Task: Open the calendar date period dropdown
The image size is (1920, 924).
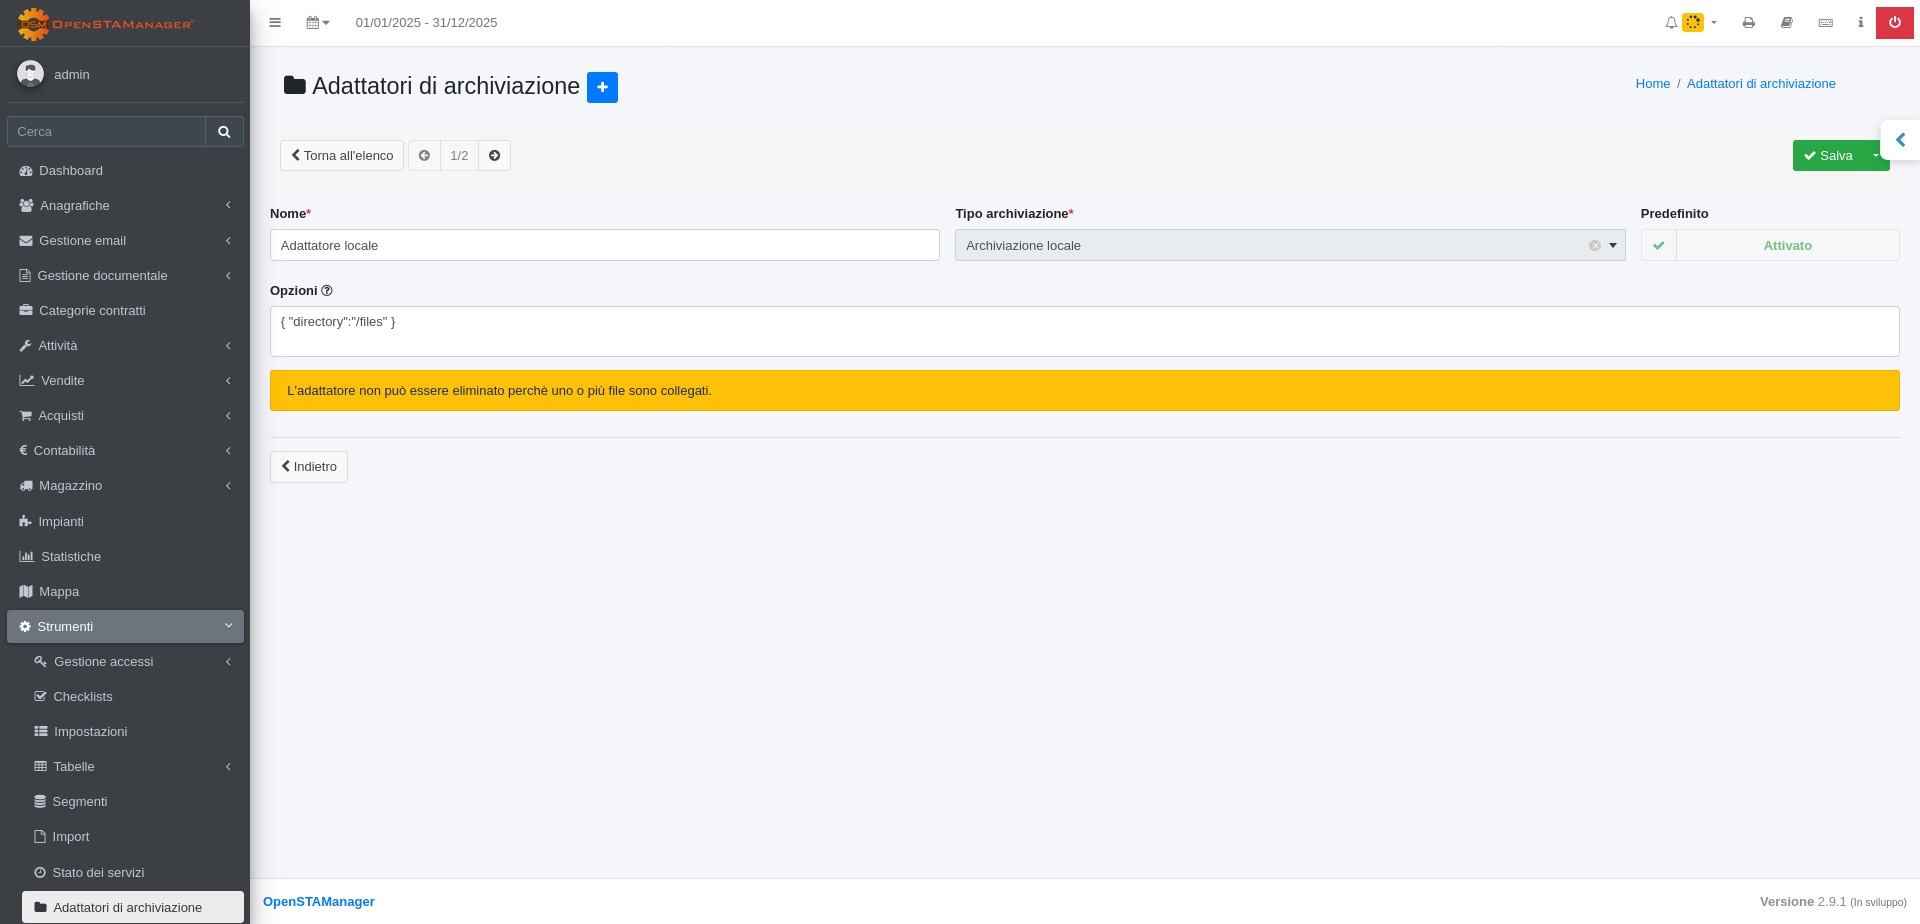Action: pyautogui.click(x=317, y=23)
